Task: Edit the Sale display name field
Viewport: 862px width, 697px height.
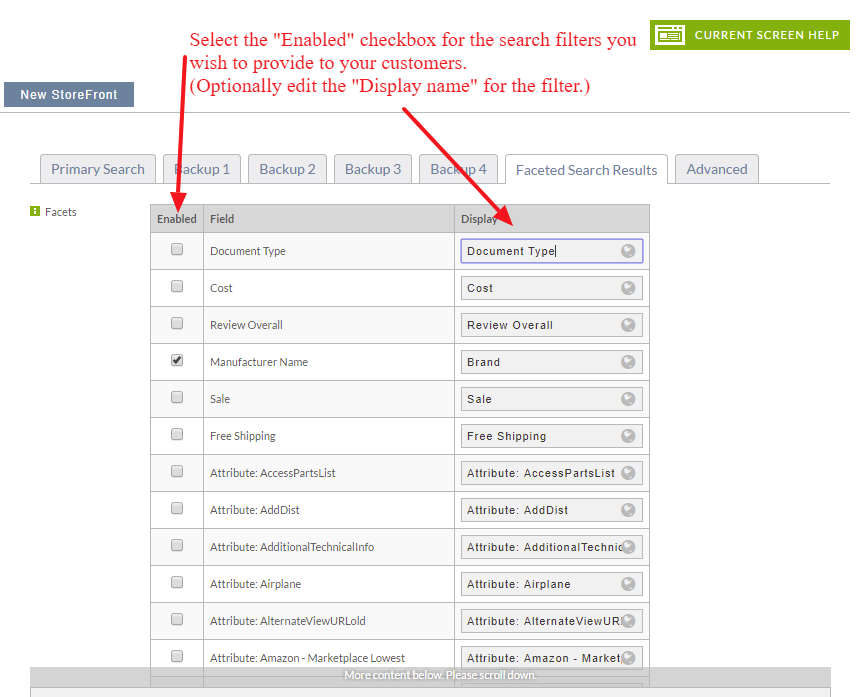Action: pyautogui.click(x=551, y=399)
